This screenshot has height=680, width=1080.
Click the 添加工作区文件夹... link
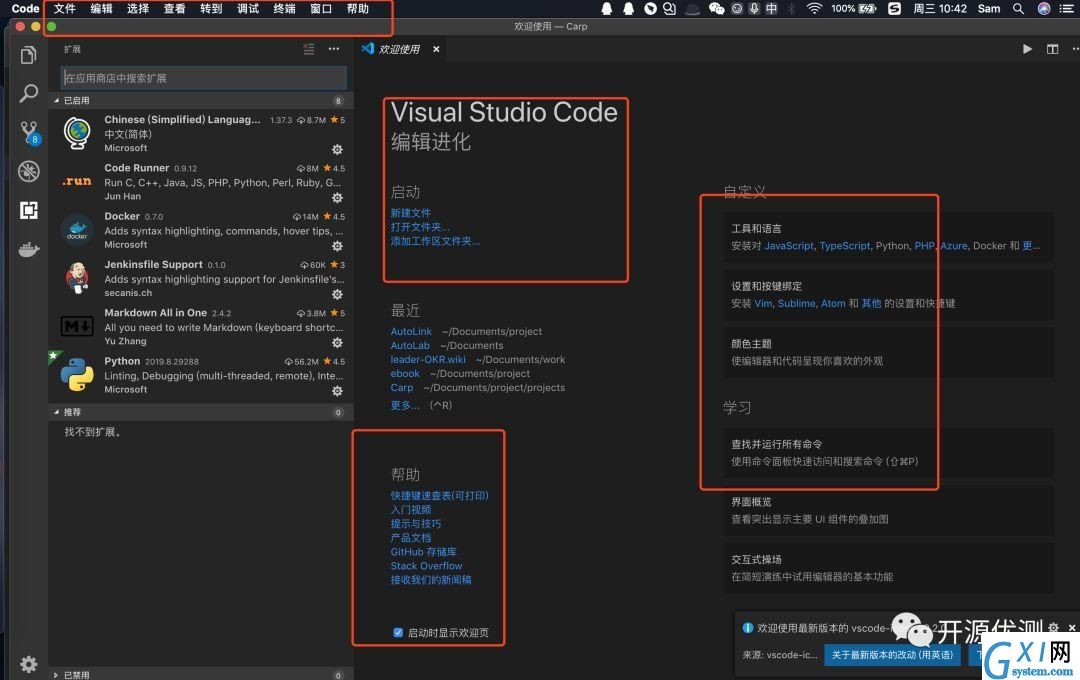tap(435, 240)
